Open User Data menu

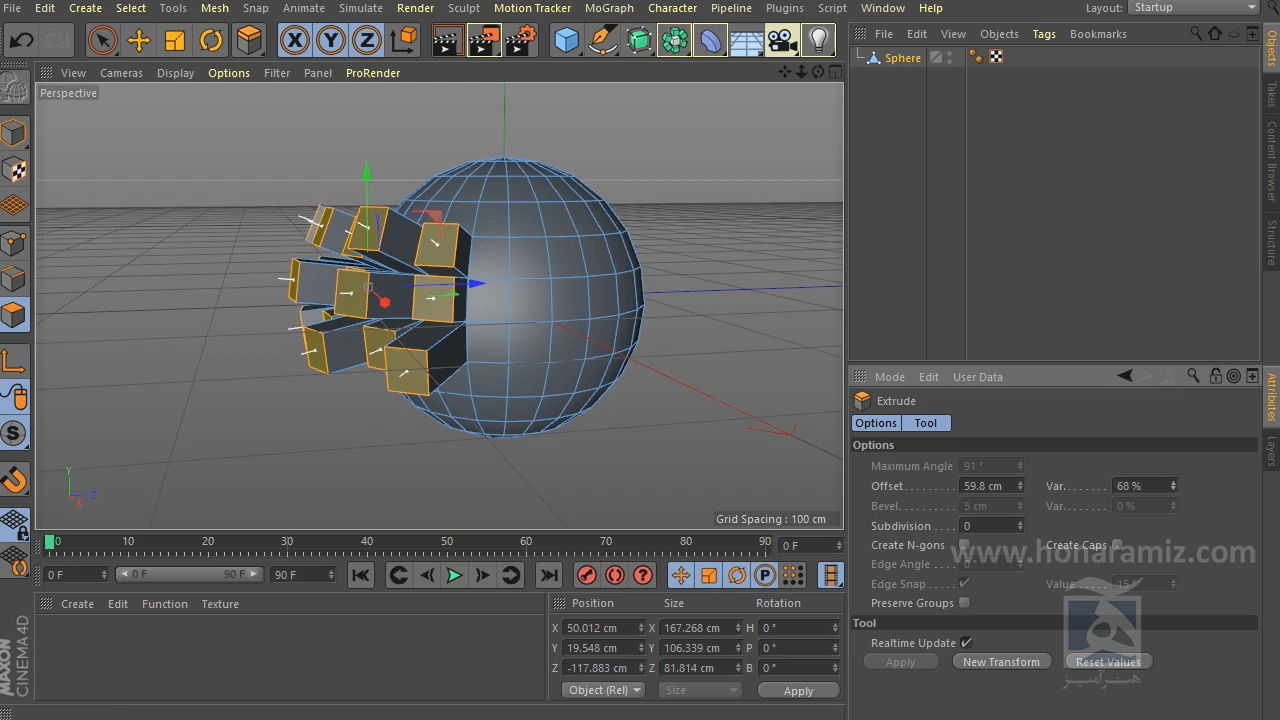pos(978,377)
